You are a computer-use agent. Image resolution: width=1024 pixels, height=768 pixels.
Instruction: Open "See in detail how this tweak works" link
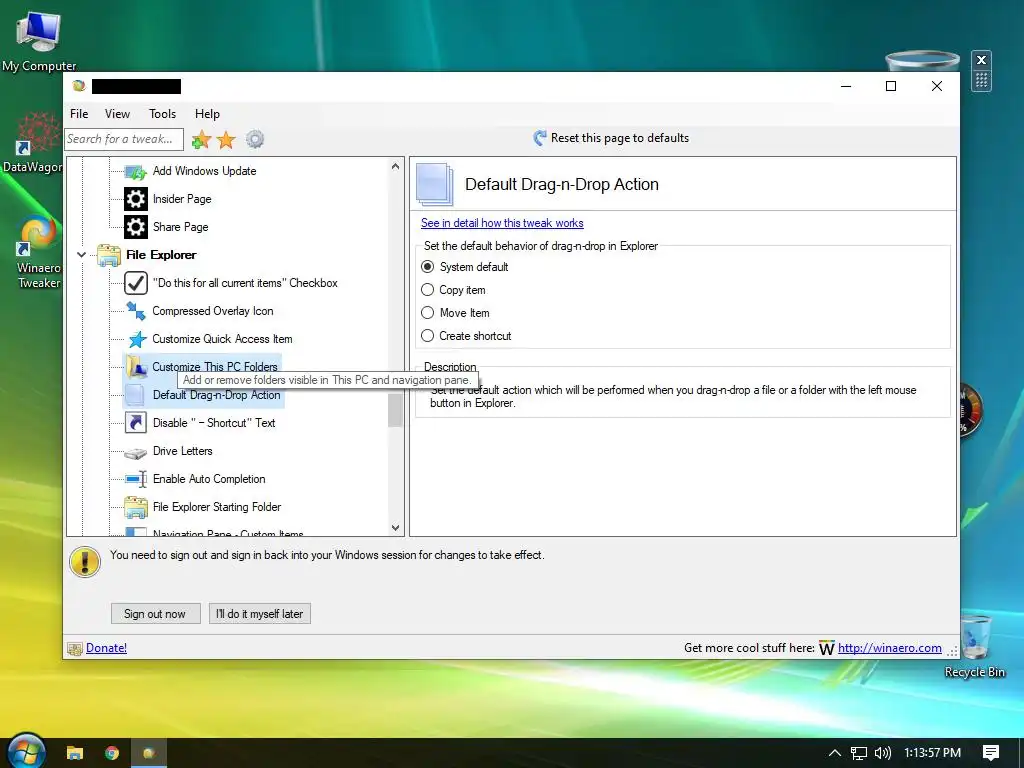pyautogui.click(x=502, y=223)
